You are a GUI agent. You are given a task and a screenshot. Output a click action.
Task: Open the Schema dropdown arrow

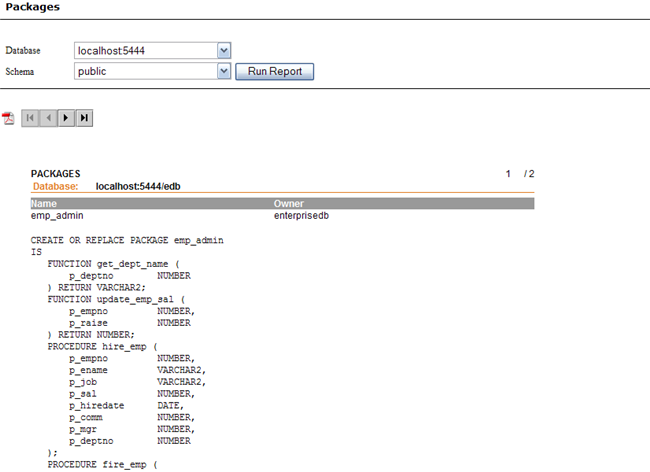click(224, 71)
